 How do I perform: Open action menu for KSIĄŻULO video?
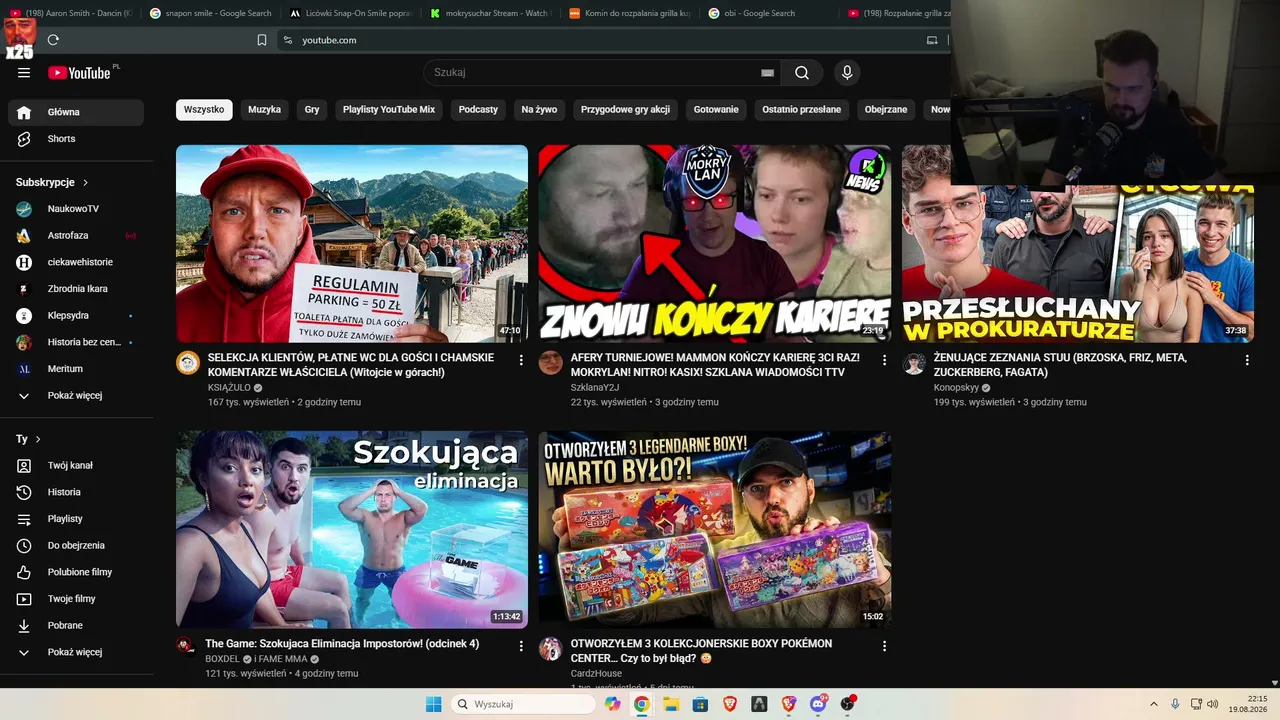point(521,359)
